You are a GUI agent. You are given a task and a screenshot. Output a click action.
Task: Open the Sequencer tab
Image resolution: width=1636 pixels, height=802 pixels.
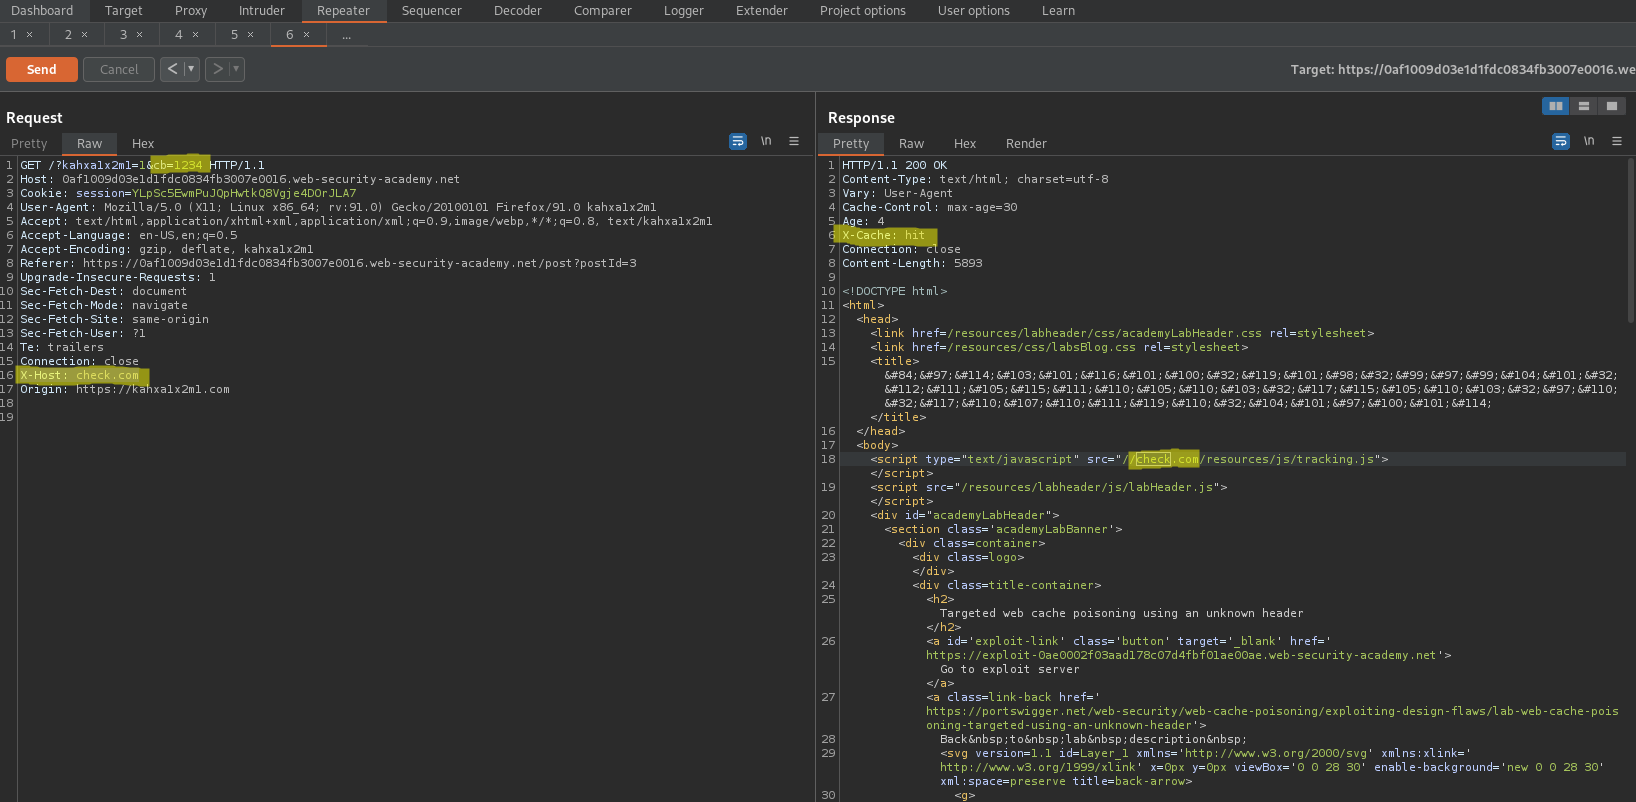coord(432,11)
